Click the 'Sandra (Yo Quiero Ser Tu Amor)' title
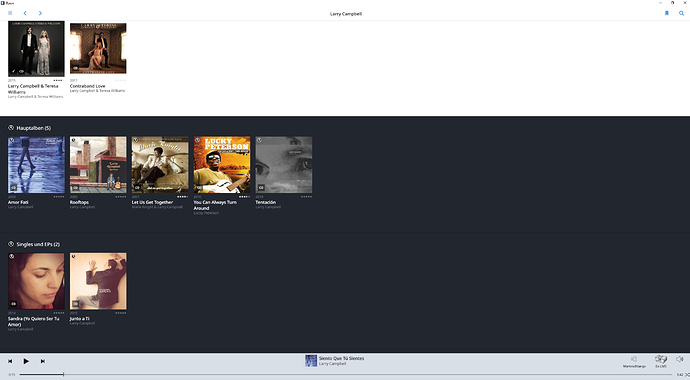690x380 pixels. (x=33, y=321)
